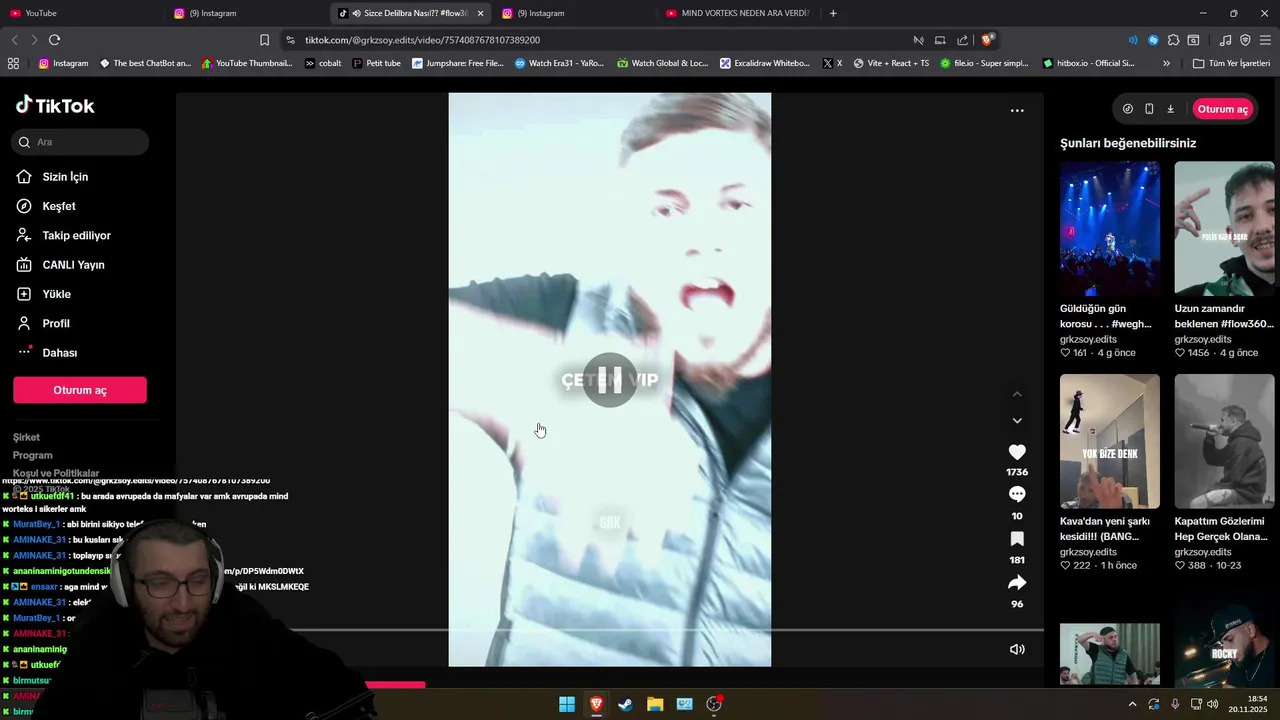
Task: Open the Windows Start menu
Action: click(567, 704)
